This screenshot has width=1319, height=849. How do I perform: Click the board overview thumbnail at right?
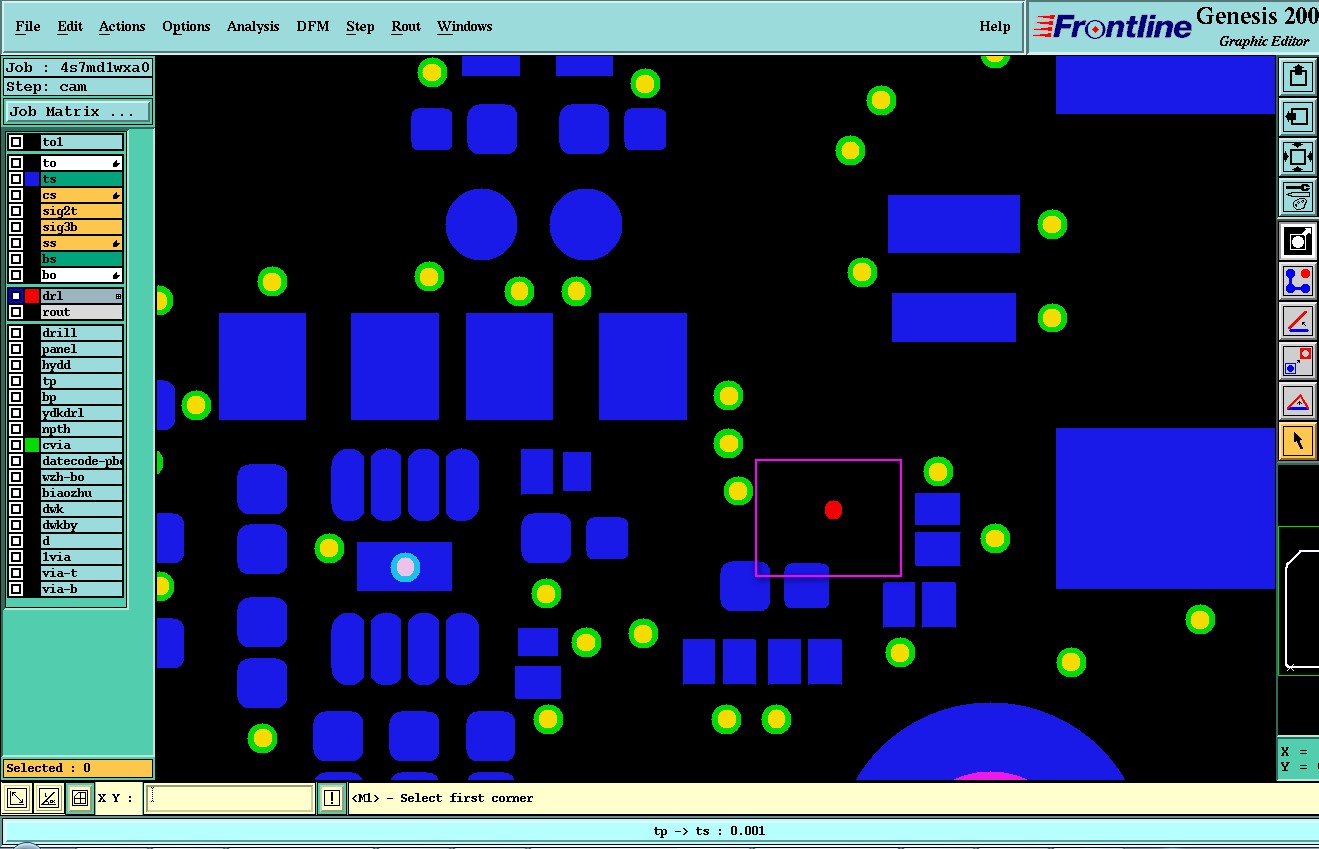pyautogui.click(x=1298, y=600)
